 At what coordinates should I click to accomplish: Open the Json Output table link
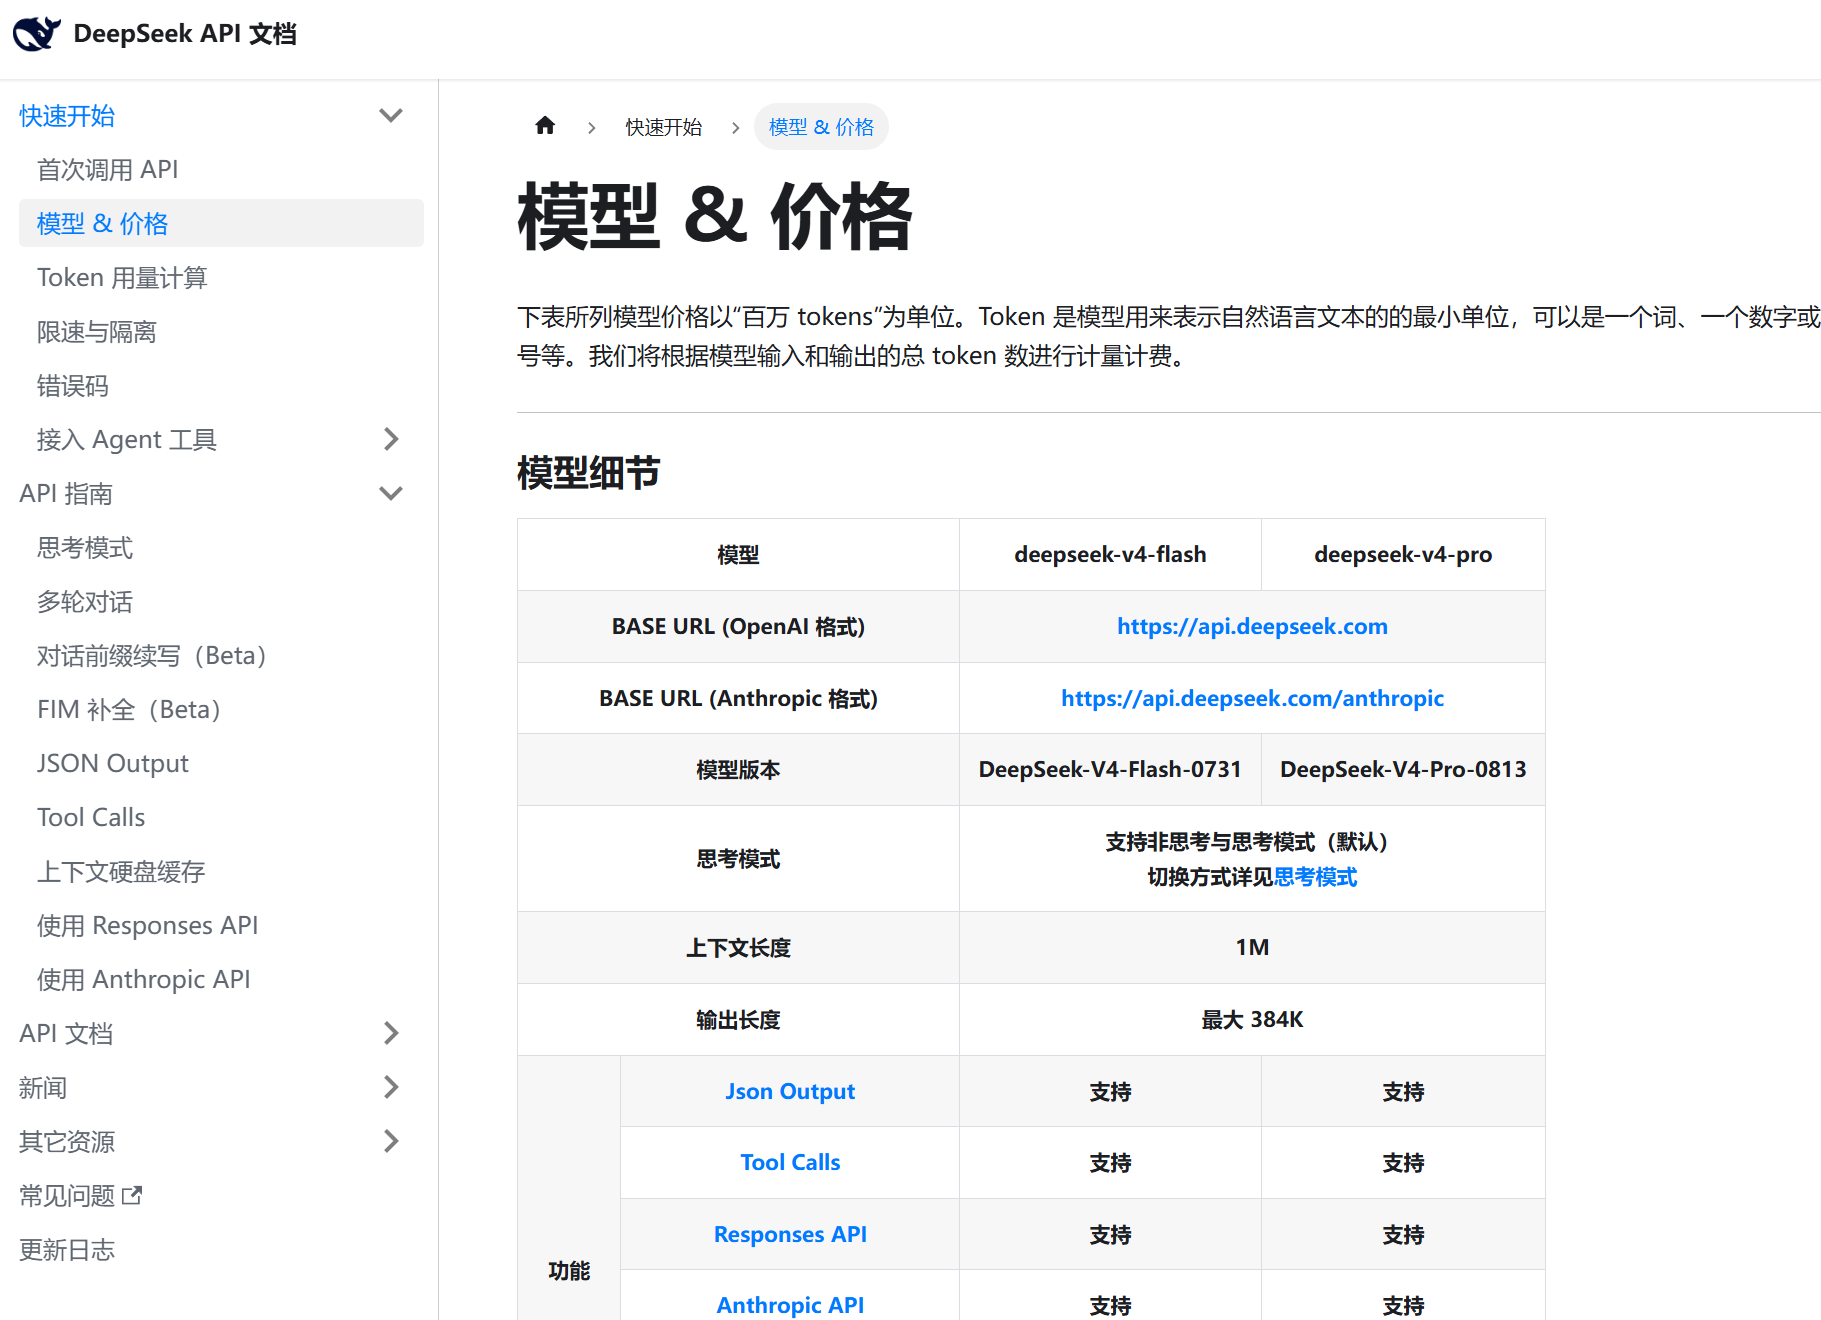[790, 1091]
